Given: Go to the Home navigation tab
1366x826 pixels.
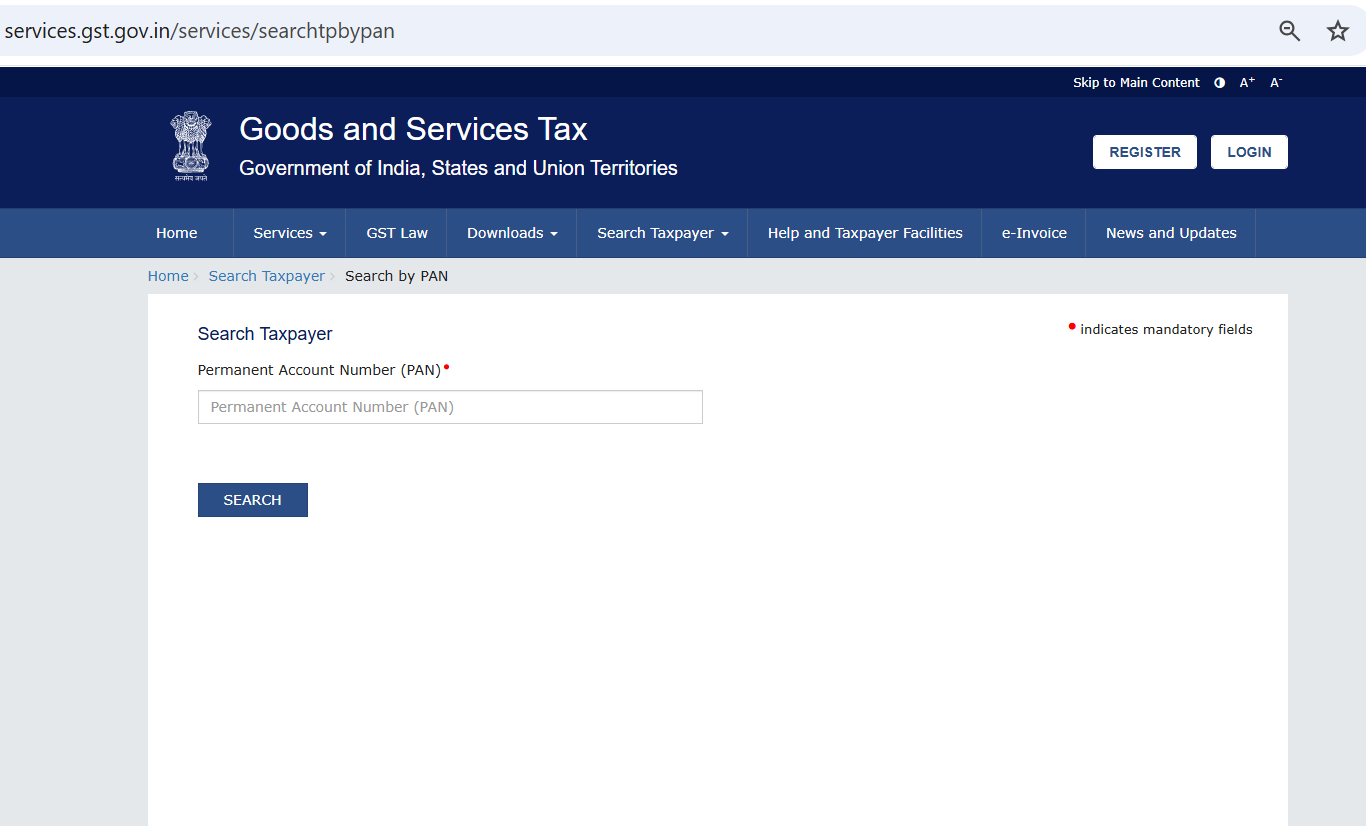Looking at the screenshot, I should pyautogui.click(x=176, y=233).
